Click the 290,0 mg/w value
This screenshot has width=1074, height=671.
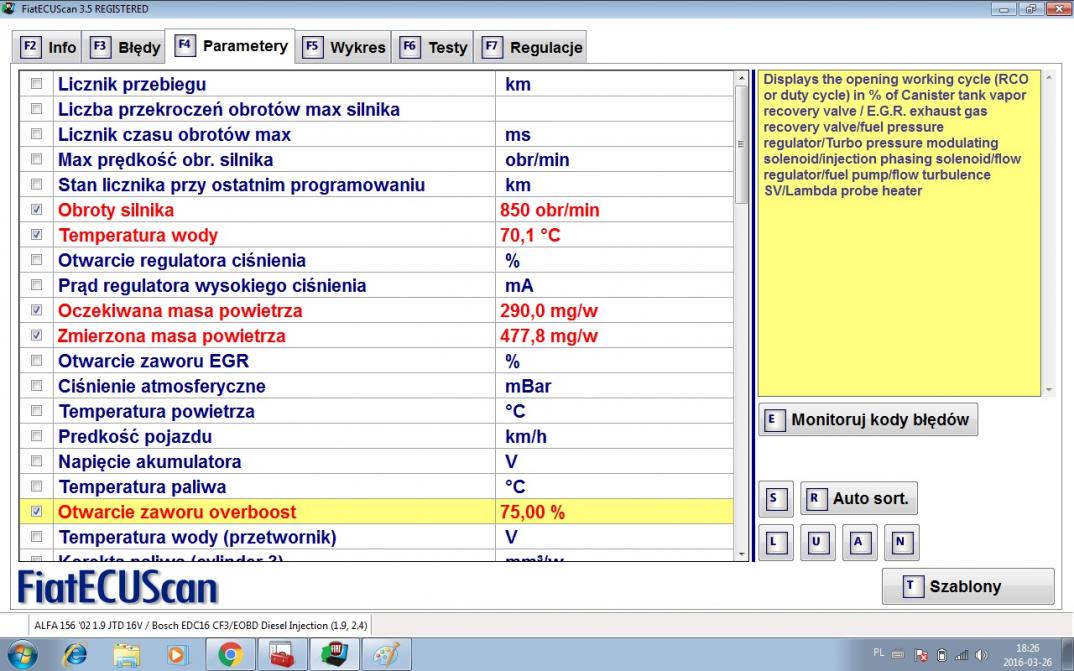(549, 311)
